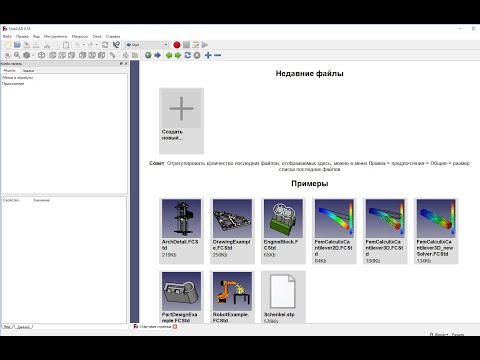Open the Окна menu
Image resolution: width=480 pixels, height=360 pixels.
pos(97,36)
